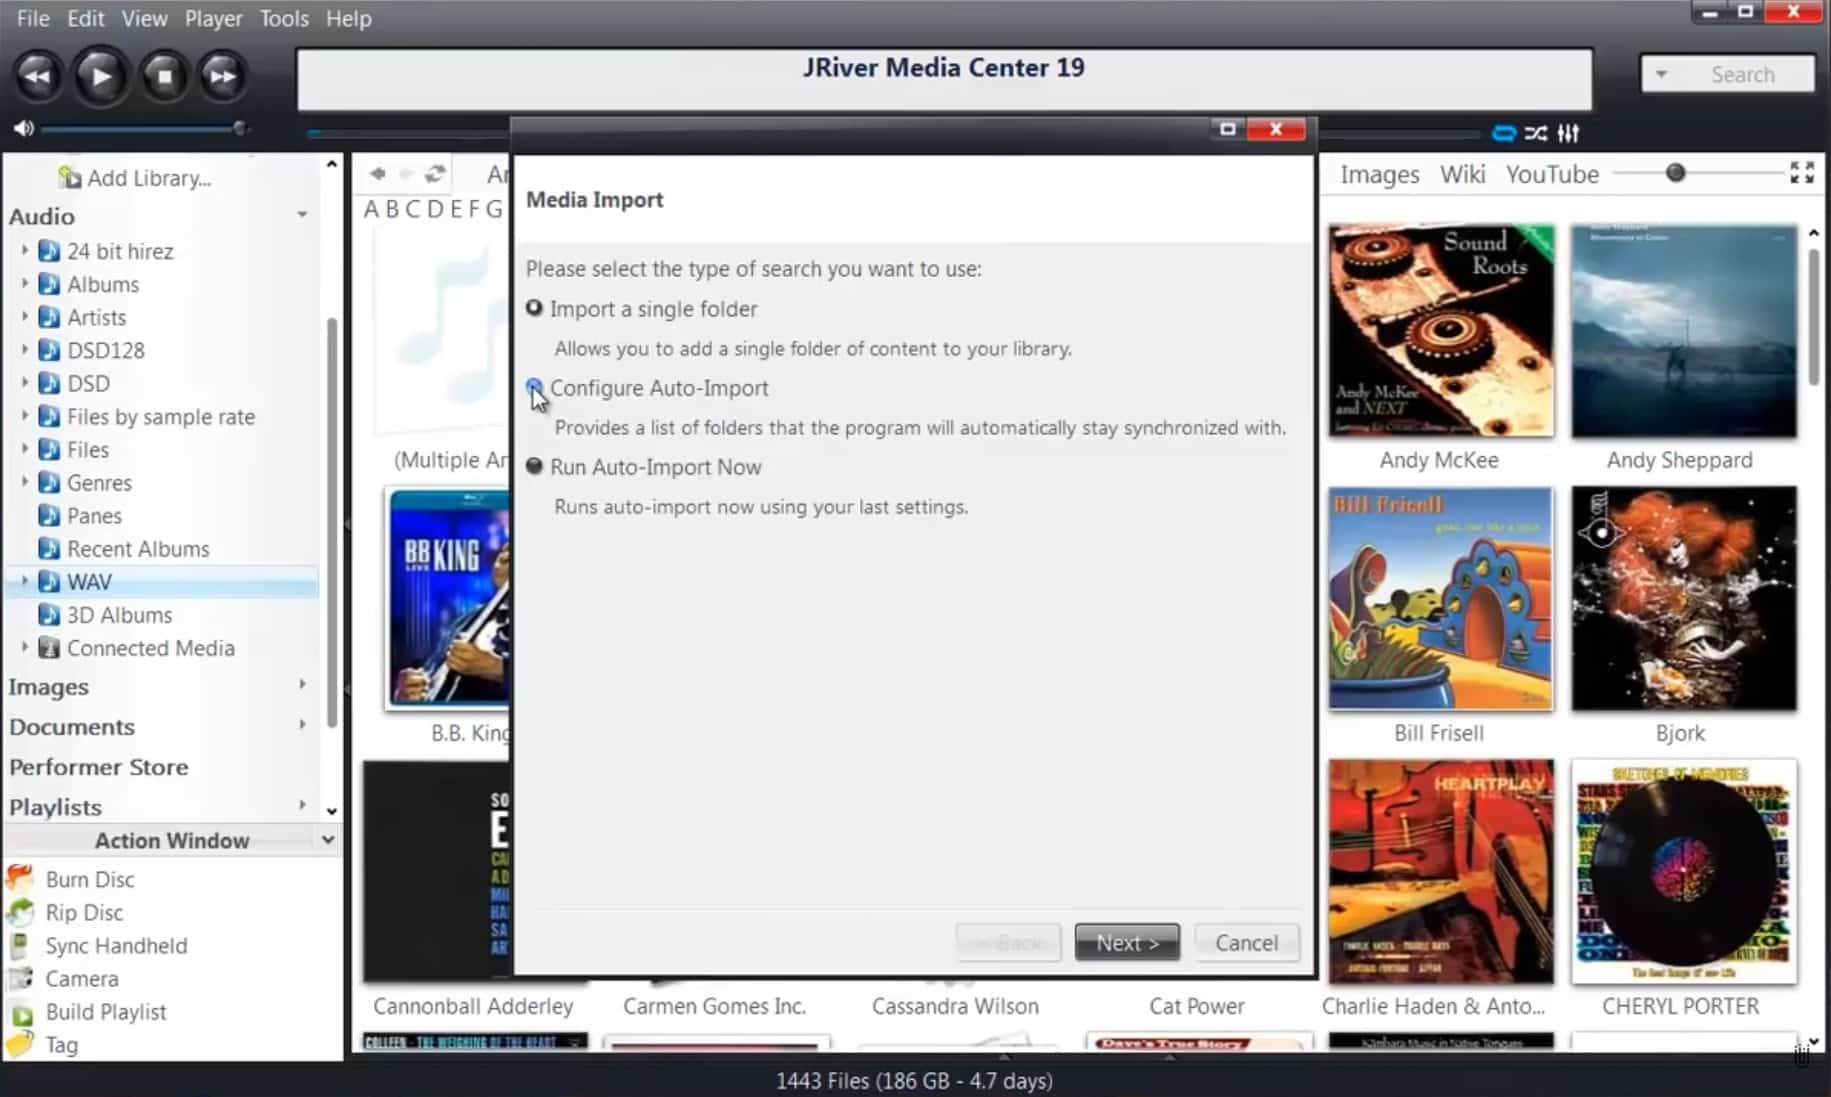Select the Burn Disc icon

coord(19,878)
